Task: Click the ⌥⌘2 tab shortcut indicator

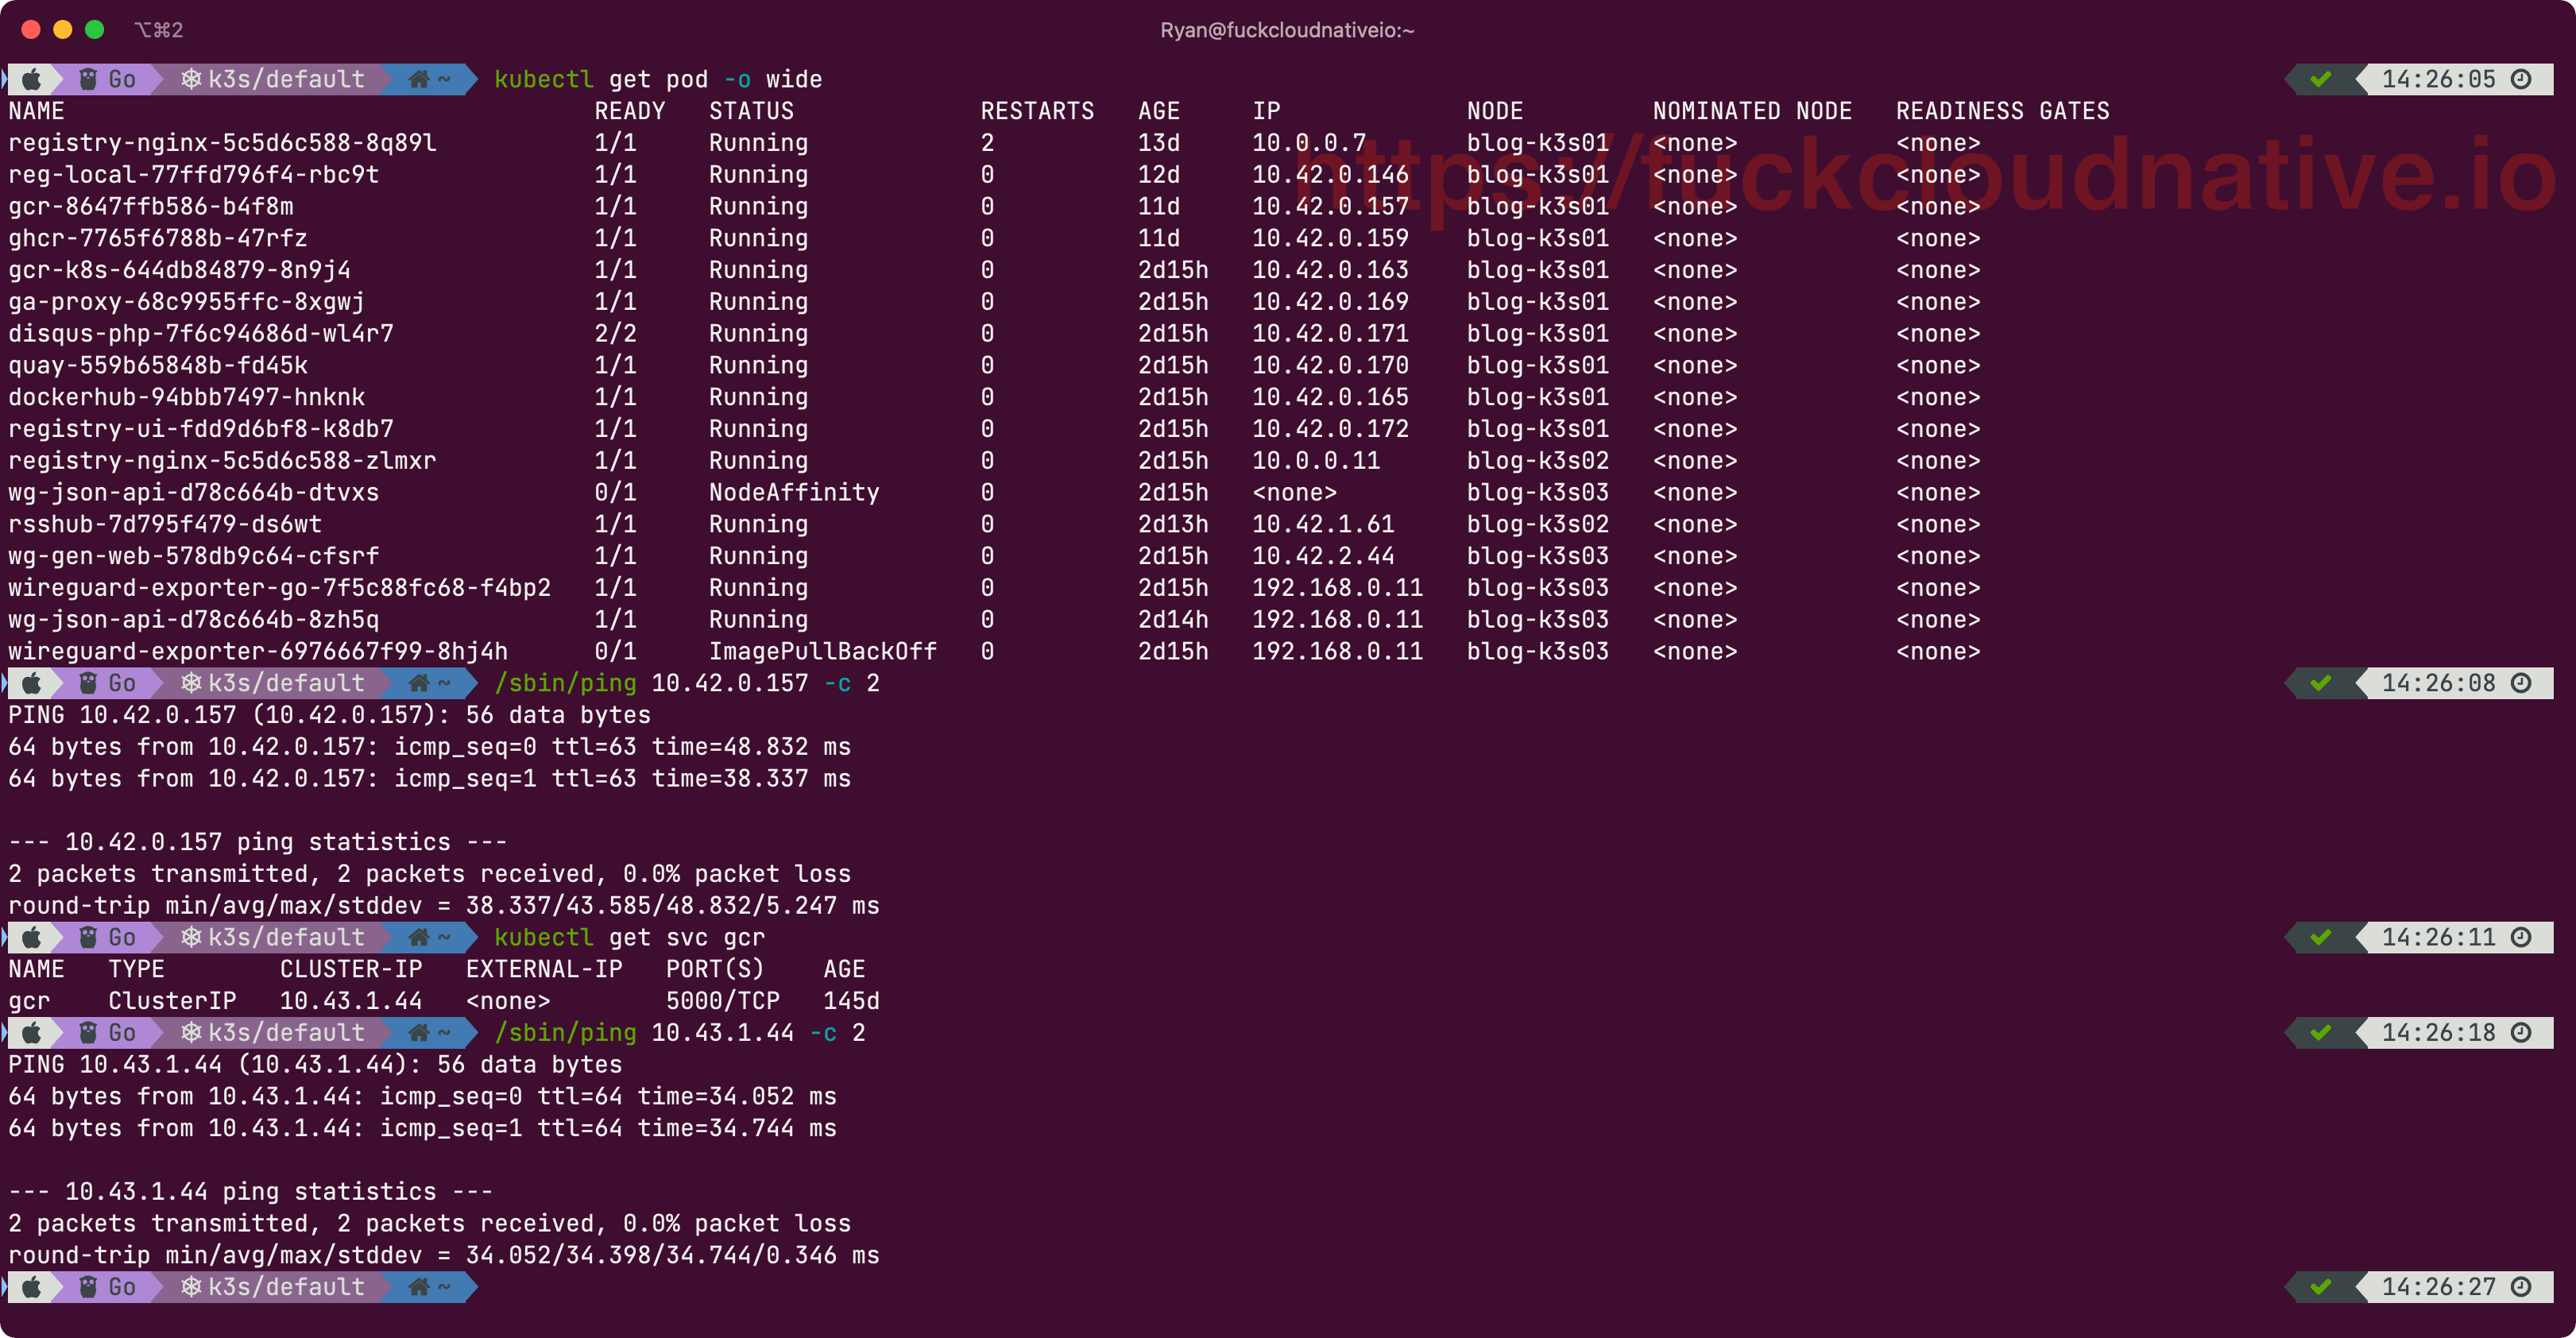Action: (x=159, y=30)
